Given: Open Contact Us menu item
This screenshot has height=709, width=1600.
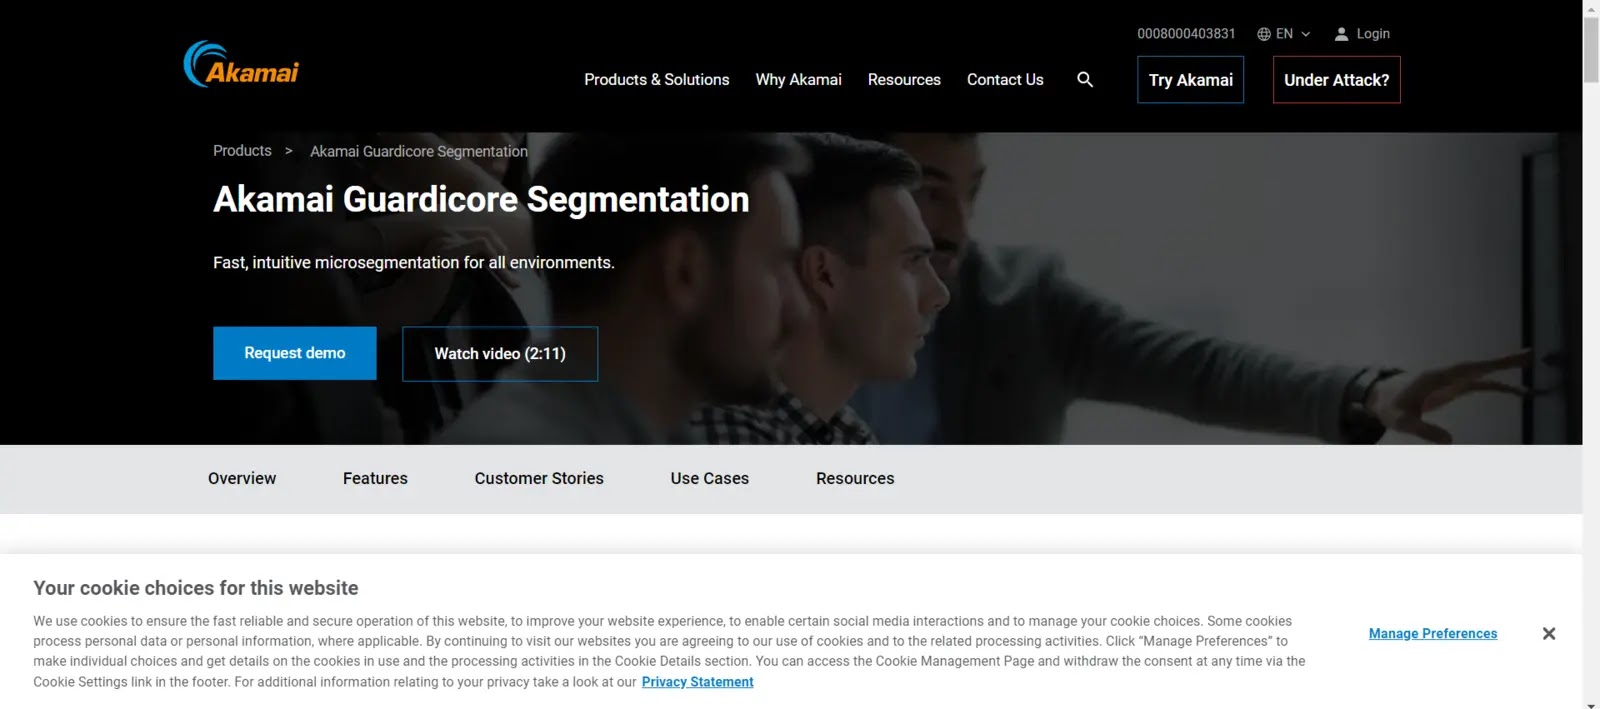Looking at the screenshot, I should pos(1005,79).
